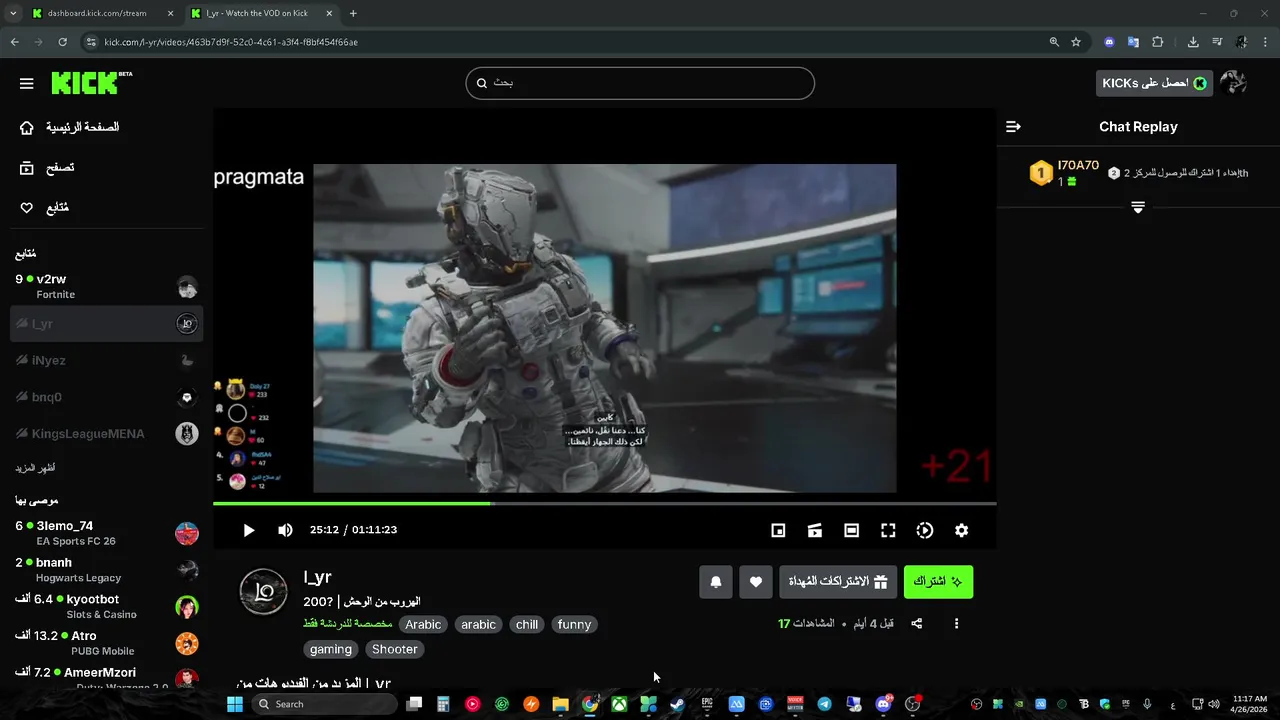Screen dimensions: 1280x720
Task: Select l_yr channel in followed list
Action: click(106, 323)
